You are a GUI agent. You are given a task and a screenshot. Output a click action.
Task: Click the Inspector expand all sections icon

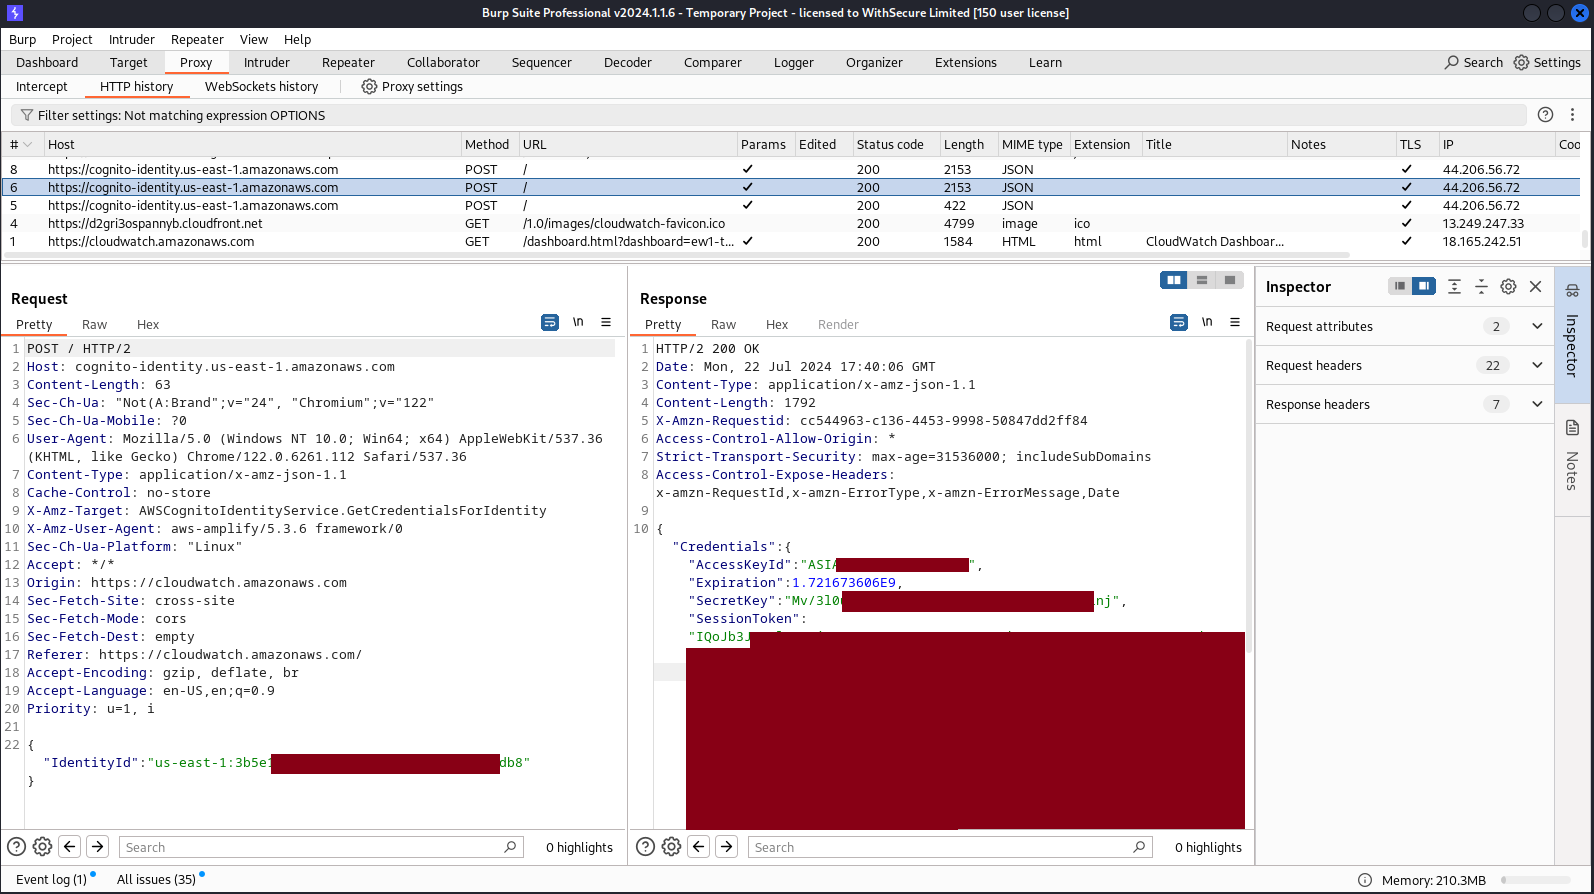pyautogui.click(x=1454, y=286)
